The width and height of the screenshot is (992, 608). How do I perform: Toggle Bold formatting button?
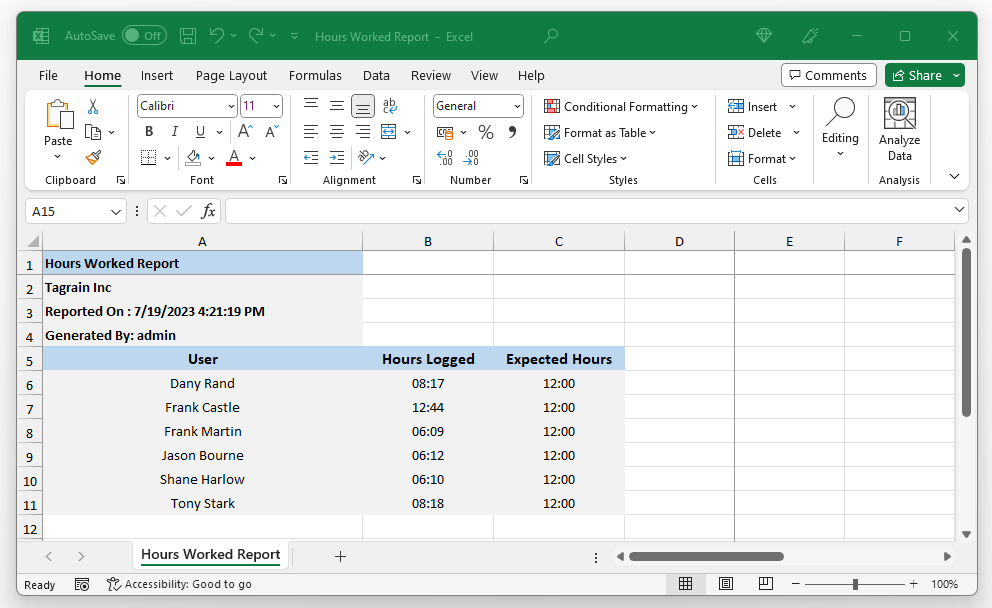(149, 132)
